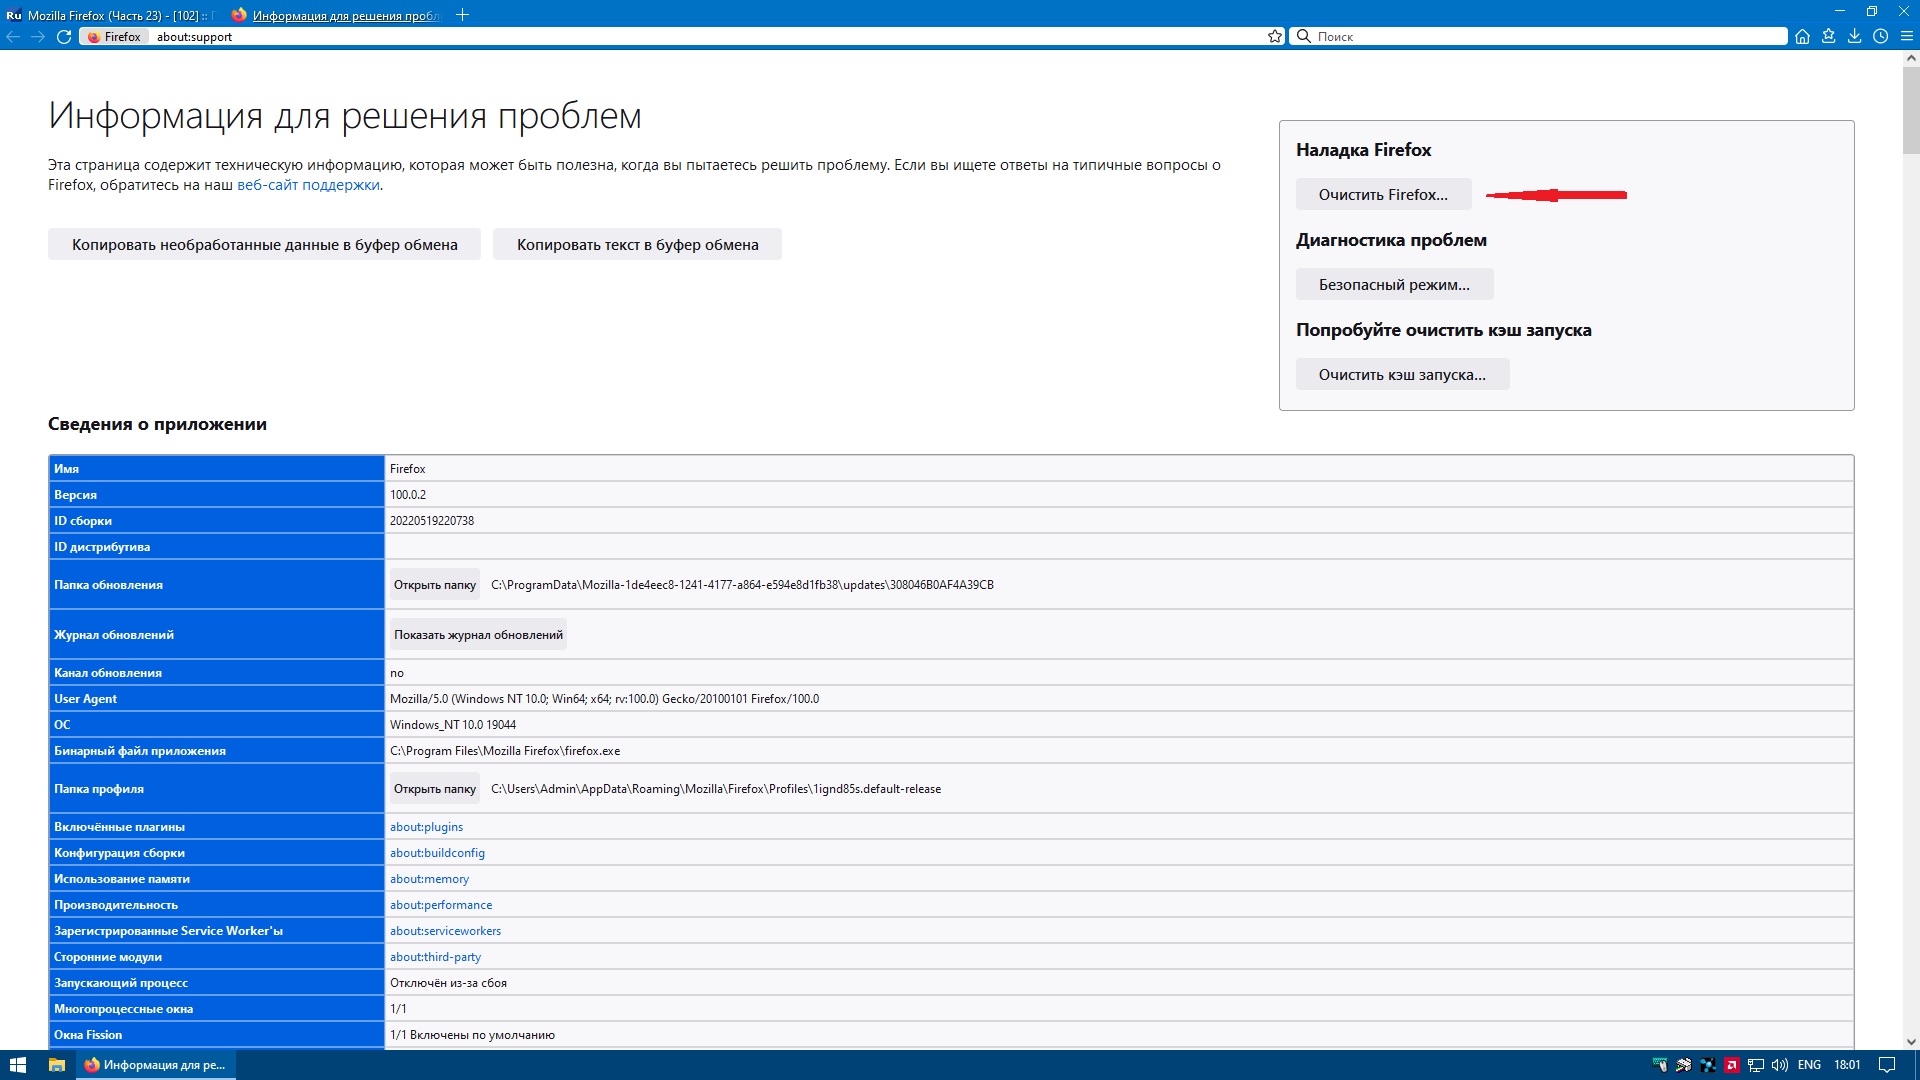Viewport: 1920px width, 1080px height.
Task: Click the Сведения о приложении heading
Action: point(157,424)
